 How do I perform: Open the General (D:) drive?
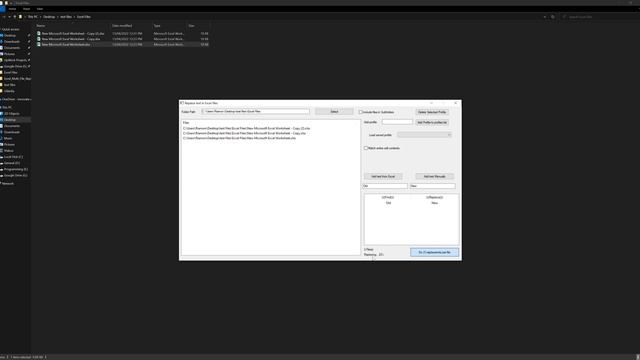tap(12, 163)
